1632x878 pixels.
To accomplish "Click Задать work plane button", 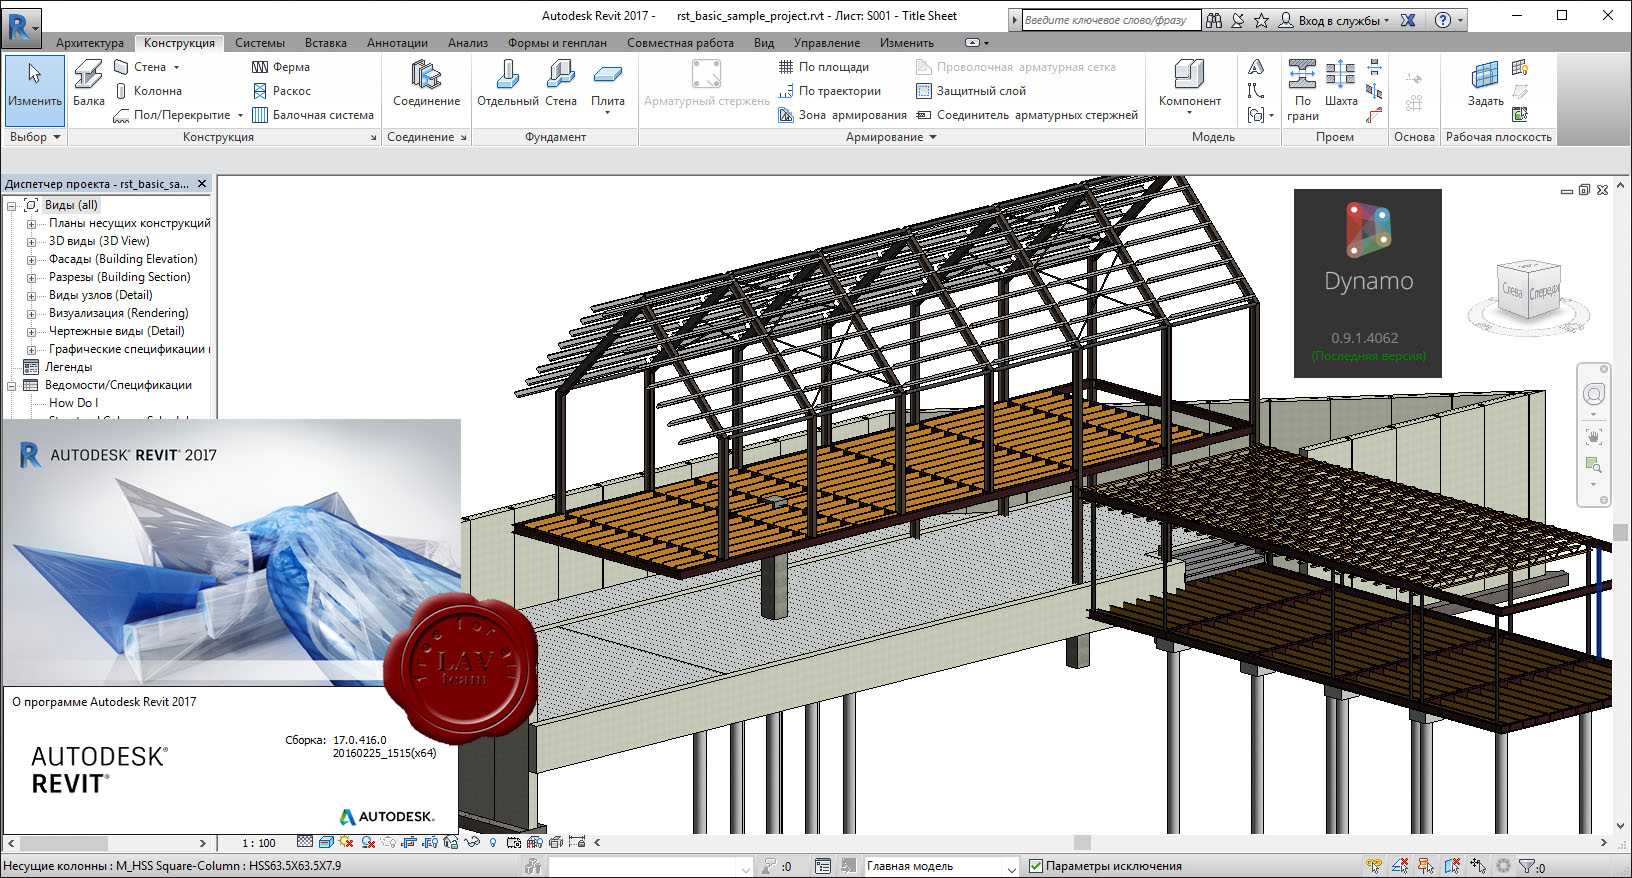I will (x=1485, y=84).
